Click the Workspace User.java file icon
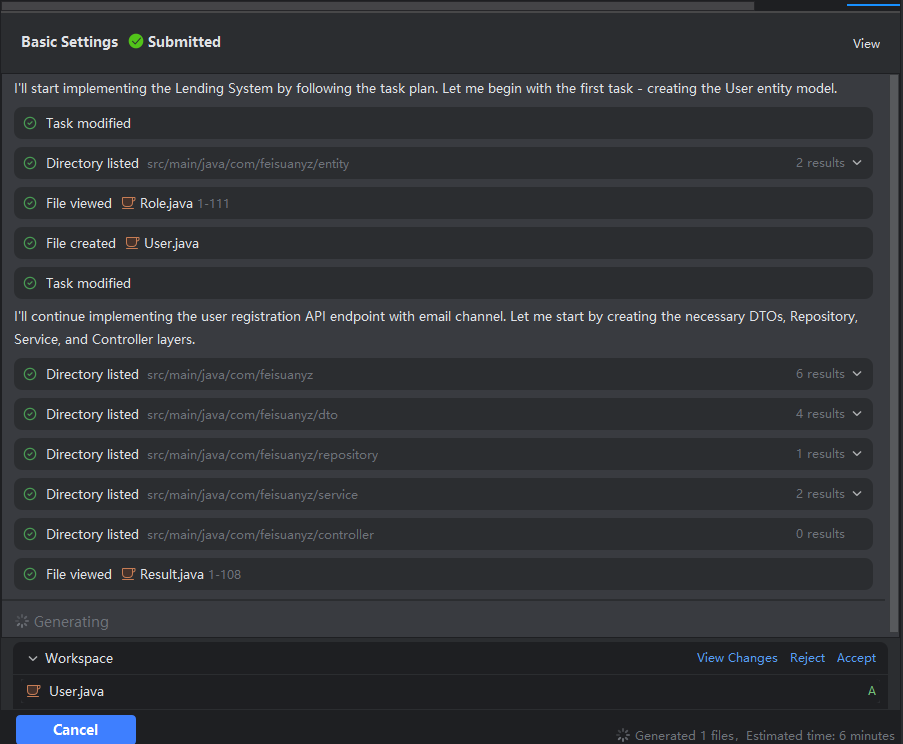Screen dimensions: 903x744 tap(33, 691)
